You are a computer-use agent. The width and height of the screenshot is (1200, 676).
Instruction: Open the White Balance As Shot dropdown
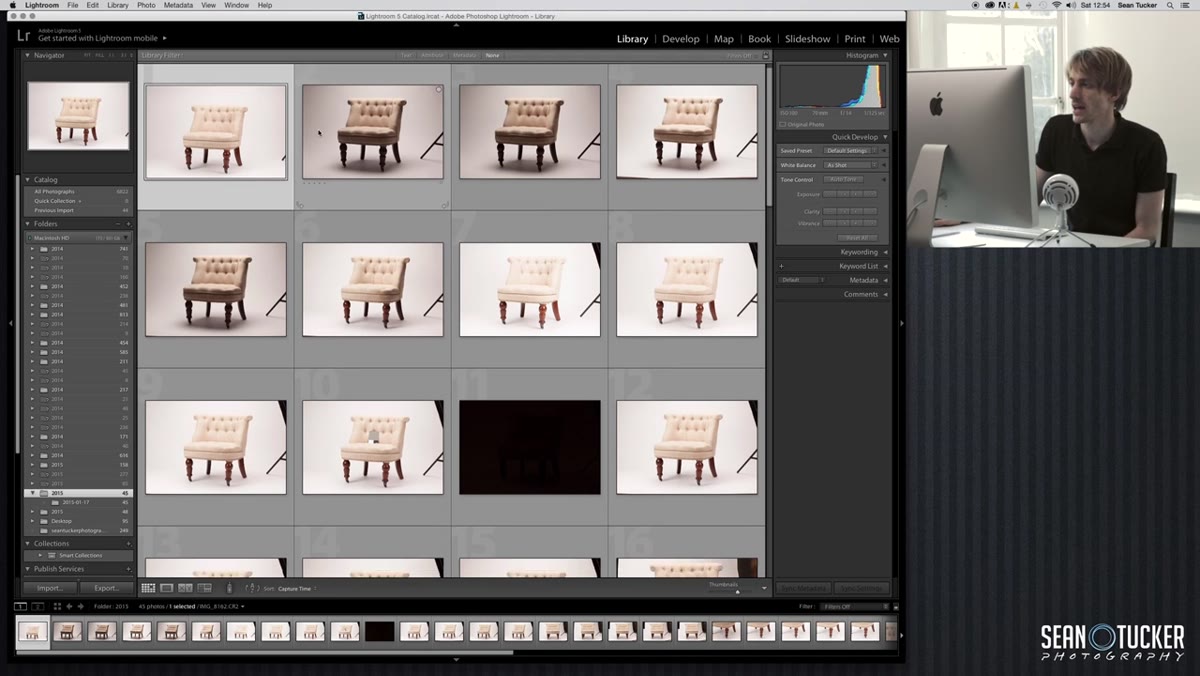[850, 165]
